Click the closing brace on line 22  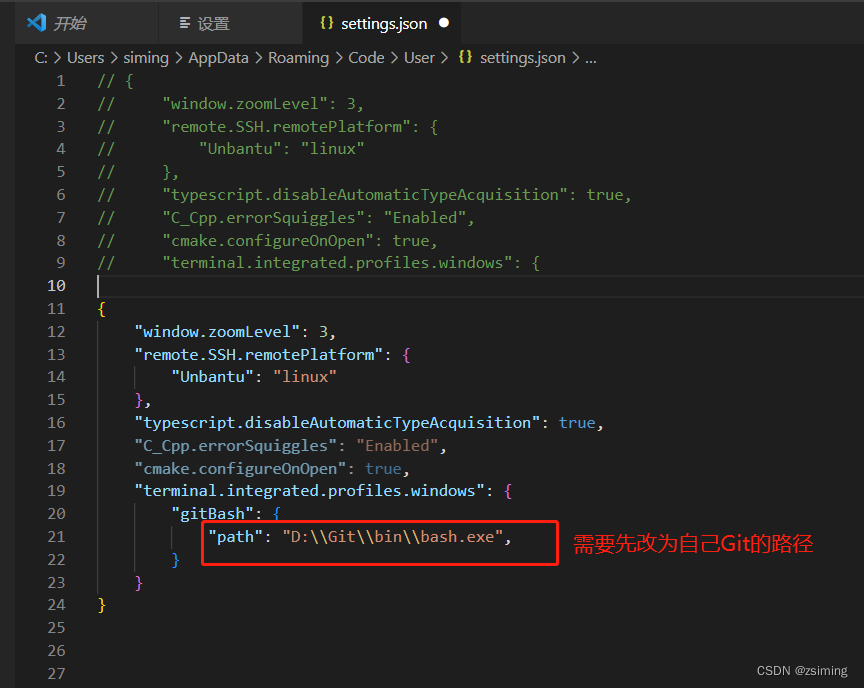click(175, 560)
